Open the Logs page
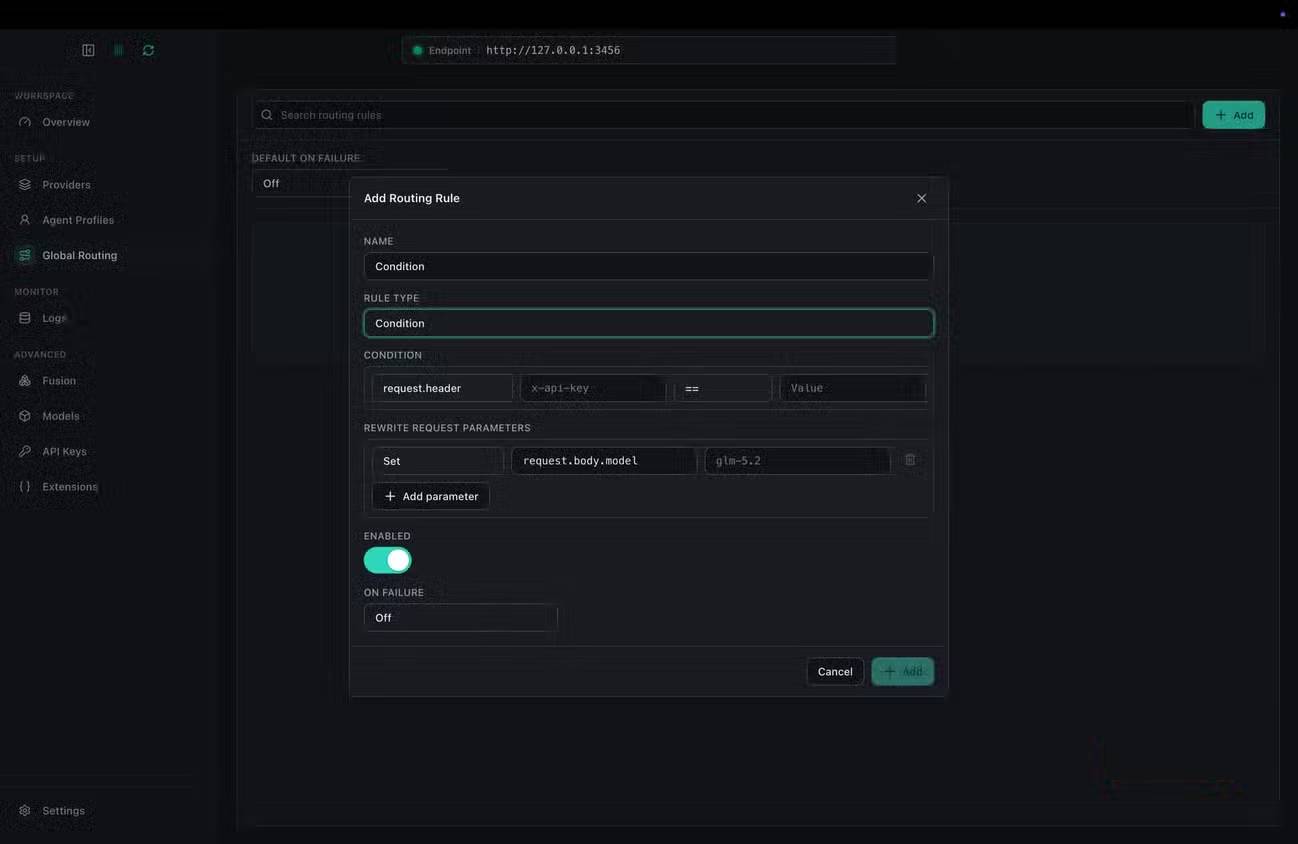Screen dimensions: 1298x844 coord(54,318)
